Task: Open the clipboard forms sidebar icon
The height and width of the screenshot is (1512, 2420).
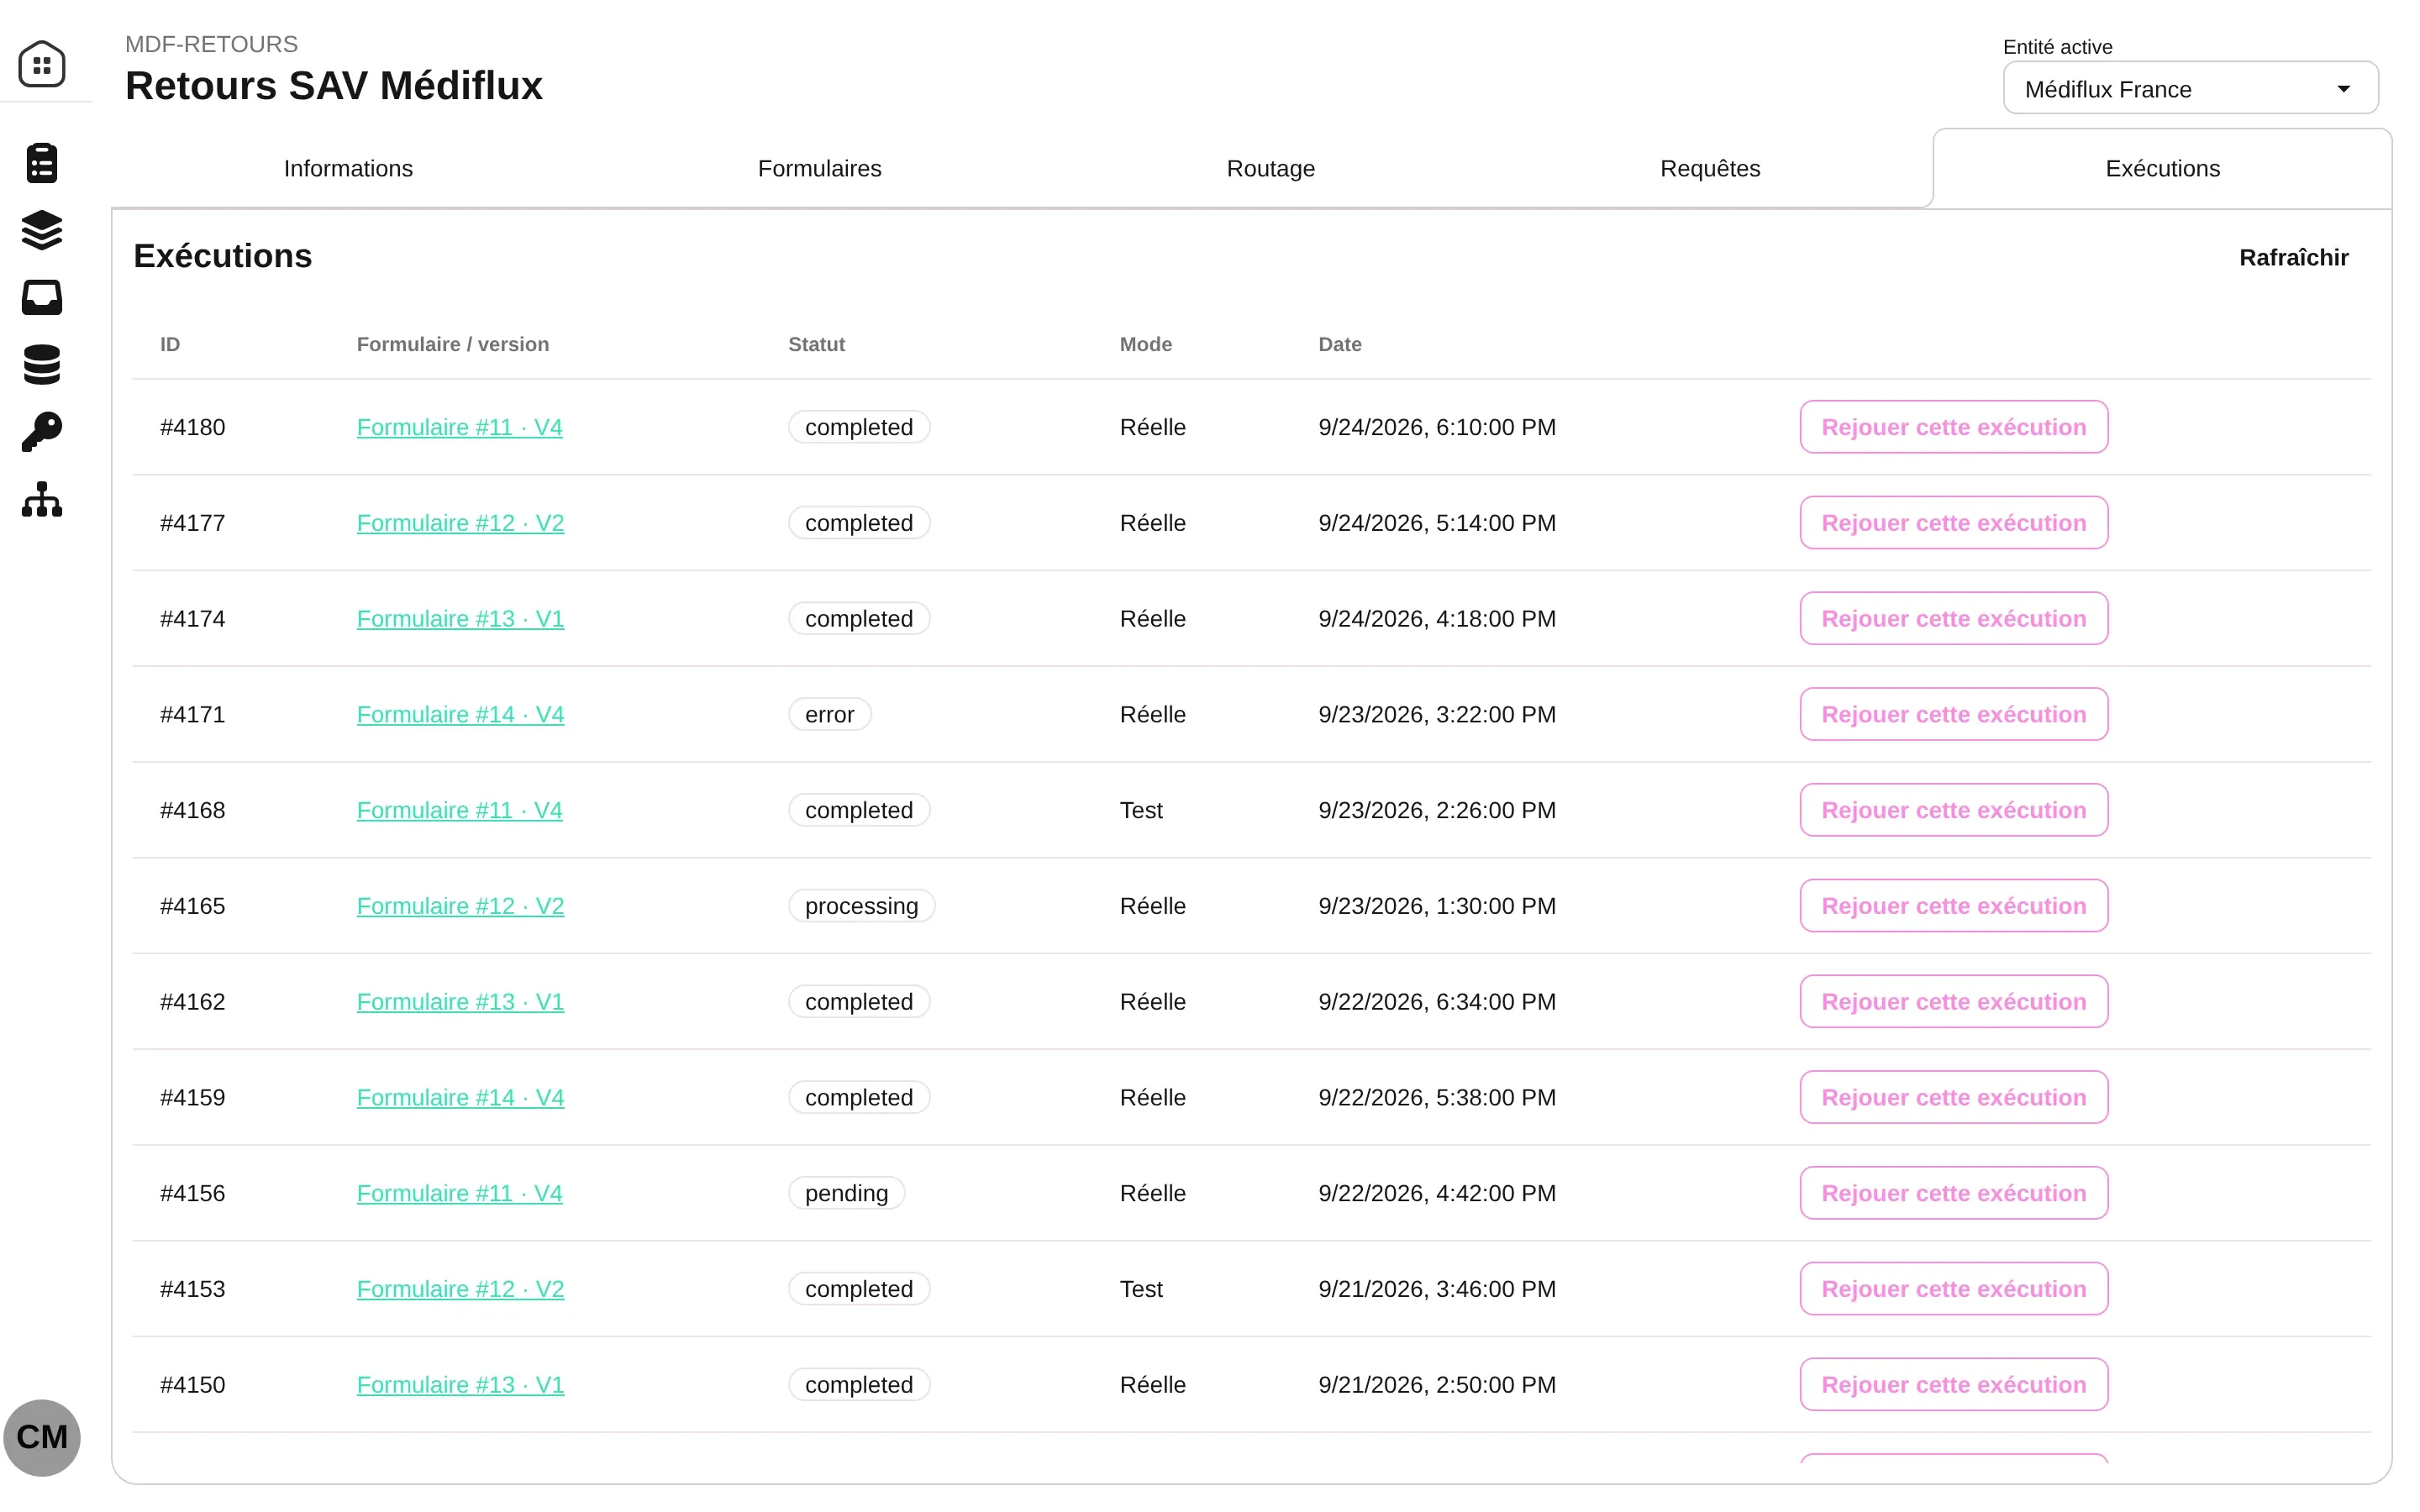Action: click(x=42, y=163)
